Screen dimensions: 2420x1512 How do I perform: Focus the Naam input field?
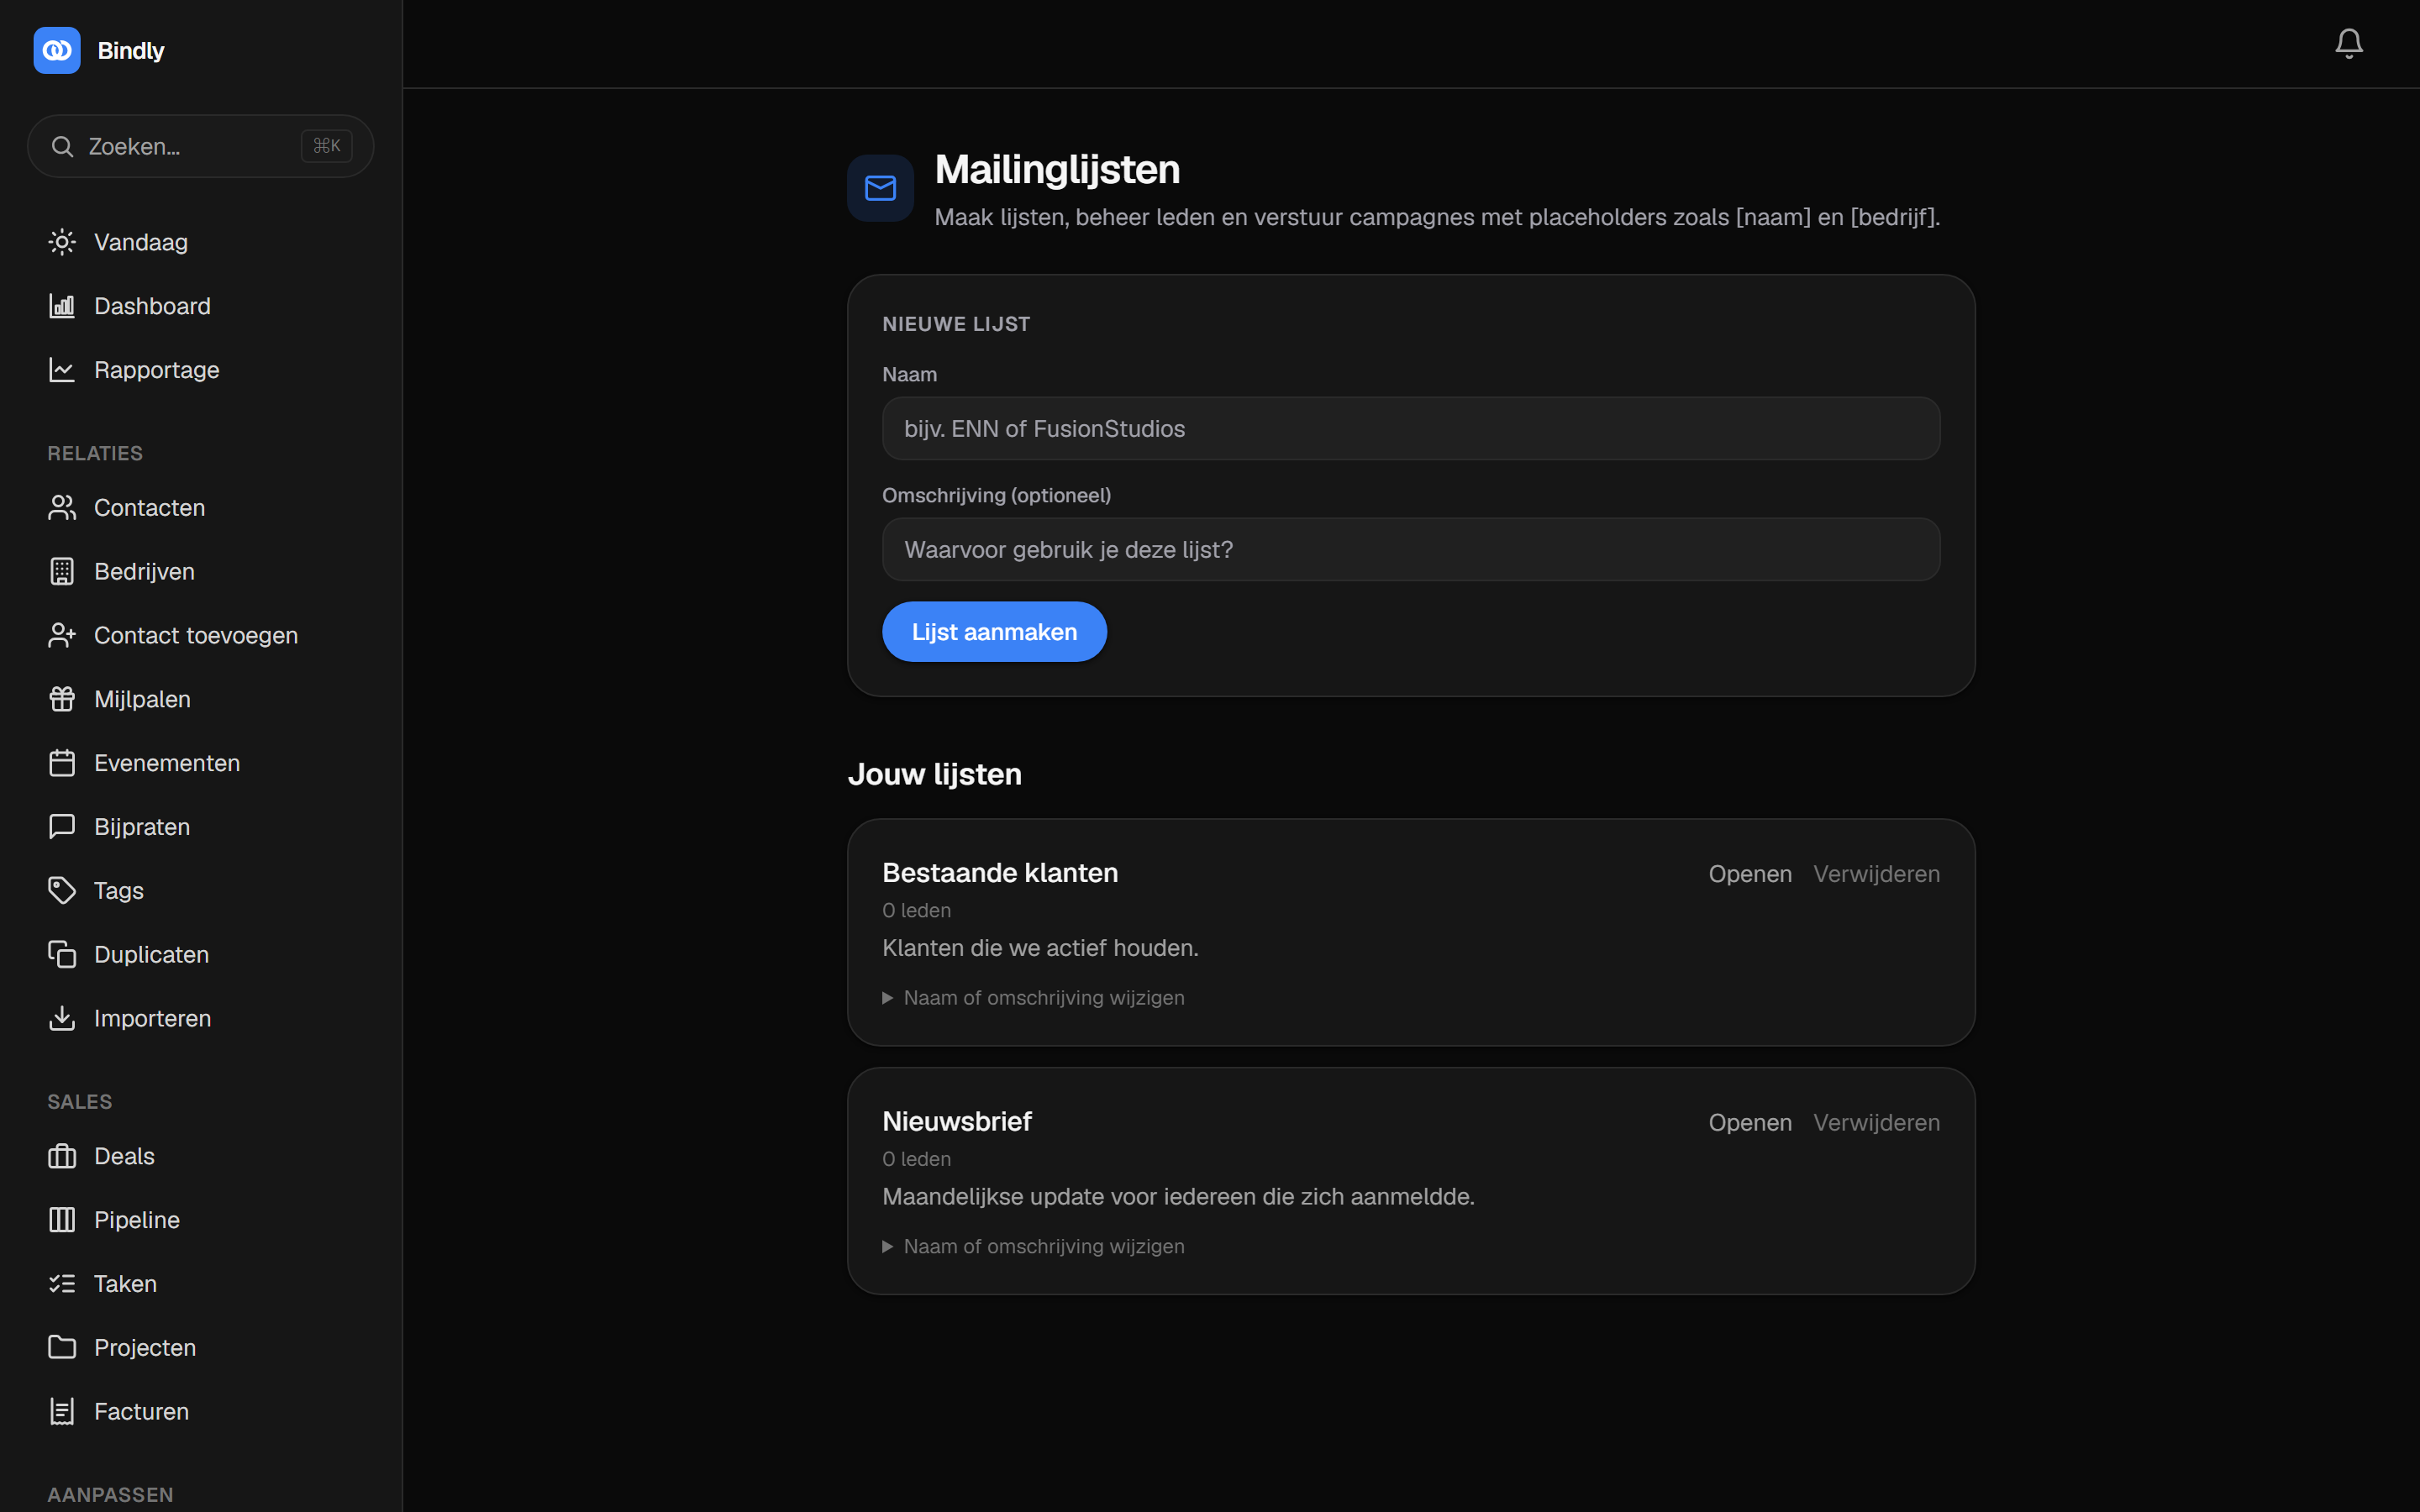click(x=1411, y=429)
